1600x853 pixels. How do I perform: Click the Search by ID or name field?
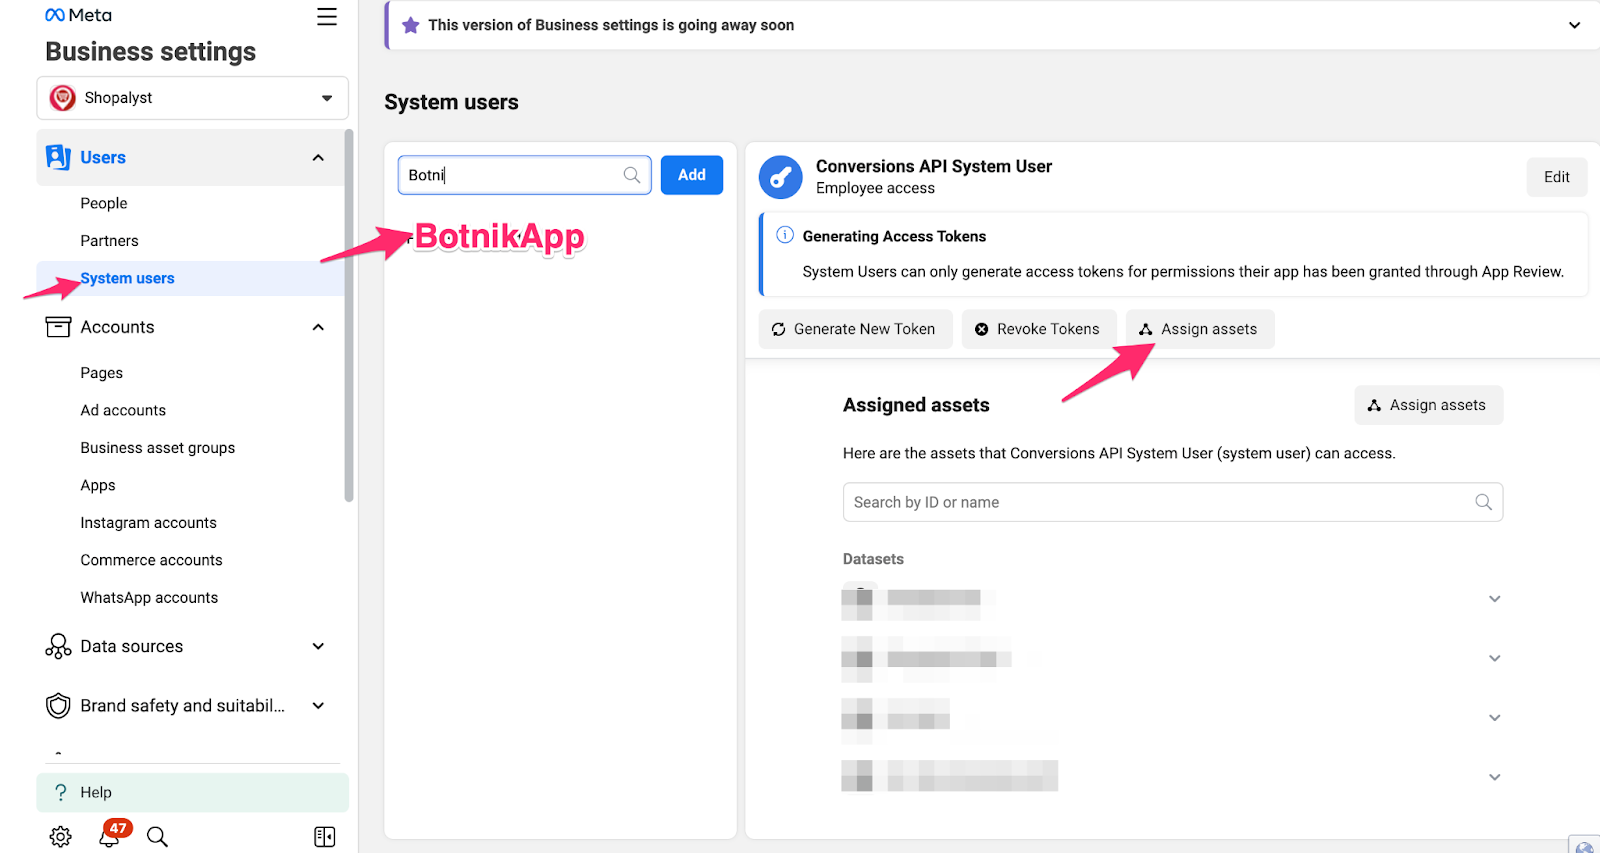click(1172, 502)
